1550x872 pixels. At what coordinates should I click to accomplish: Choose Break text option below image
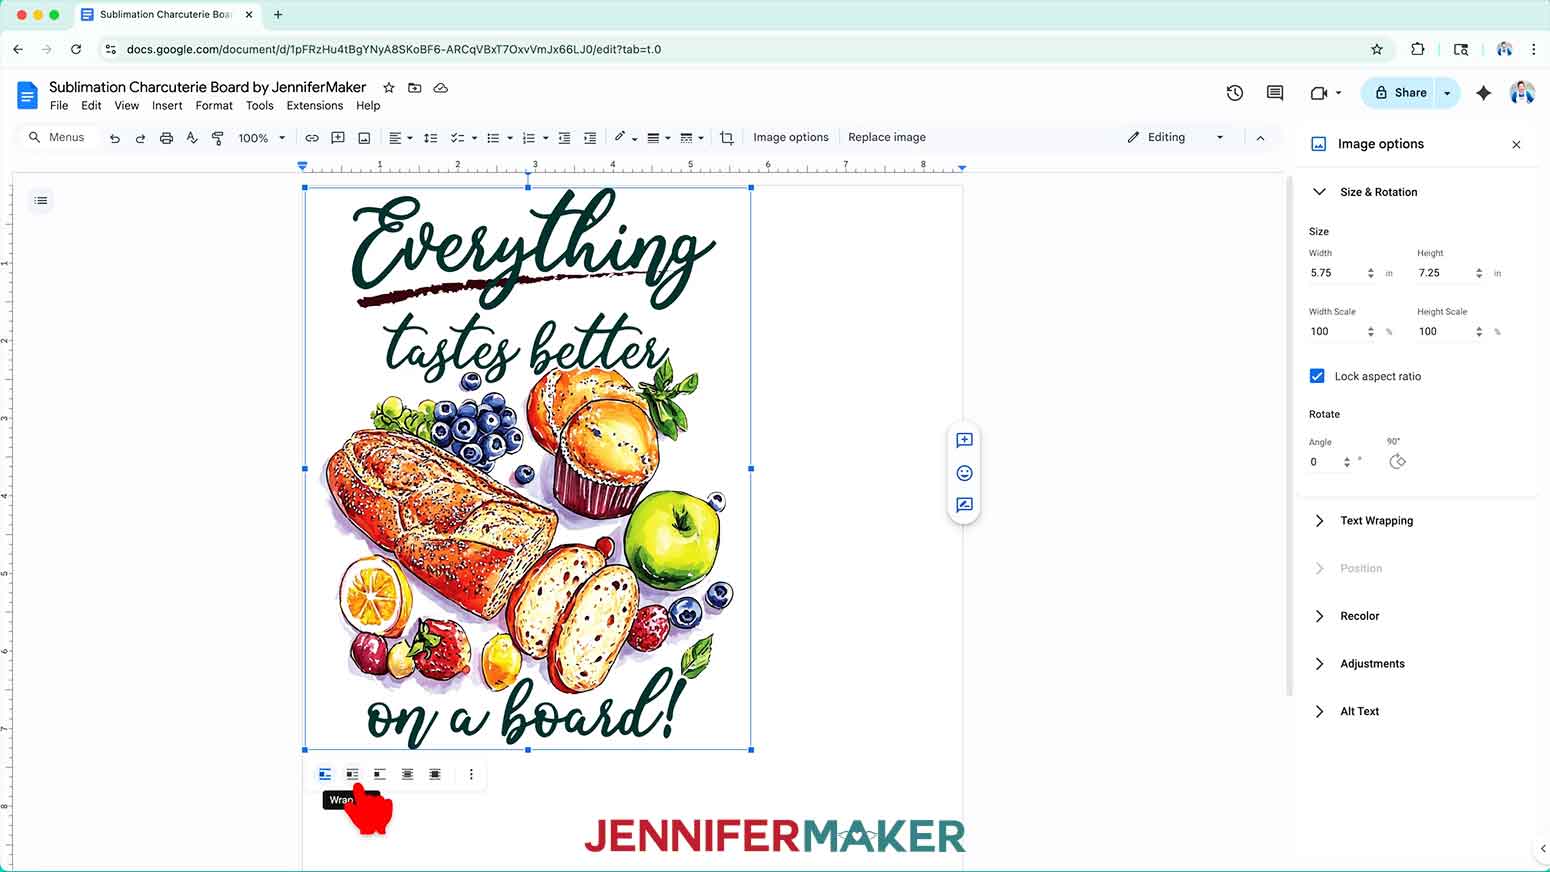pyautogui.click(x=380, y=774)
